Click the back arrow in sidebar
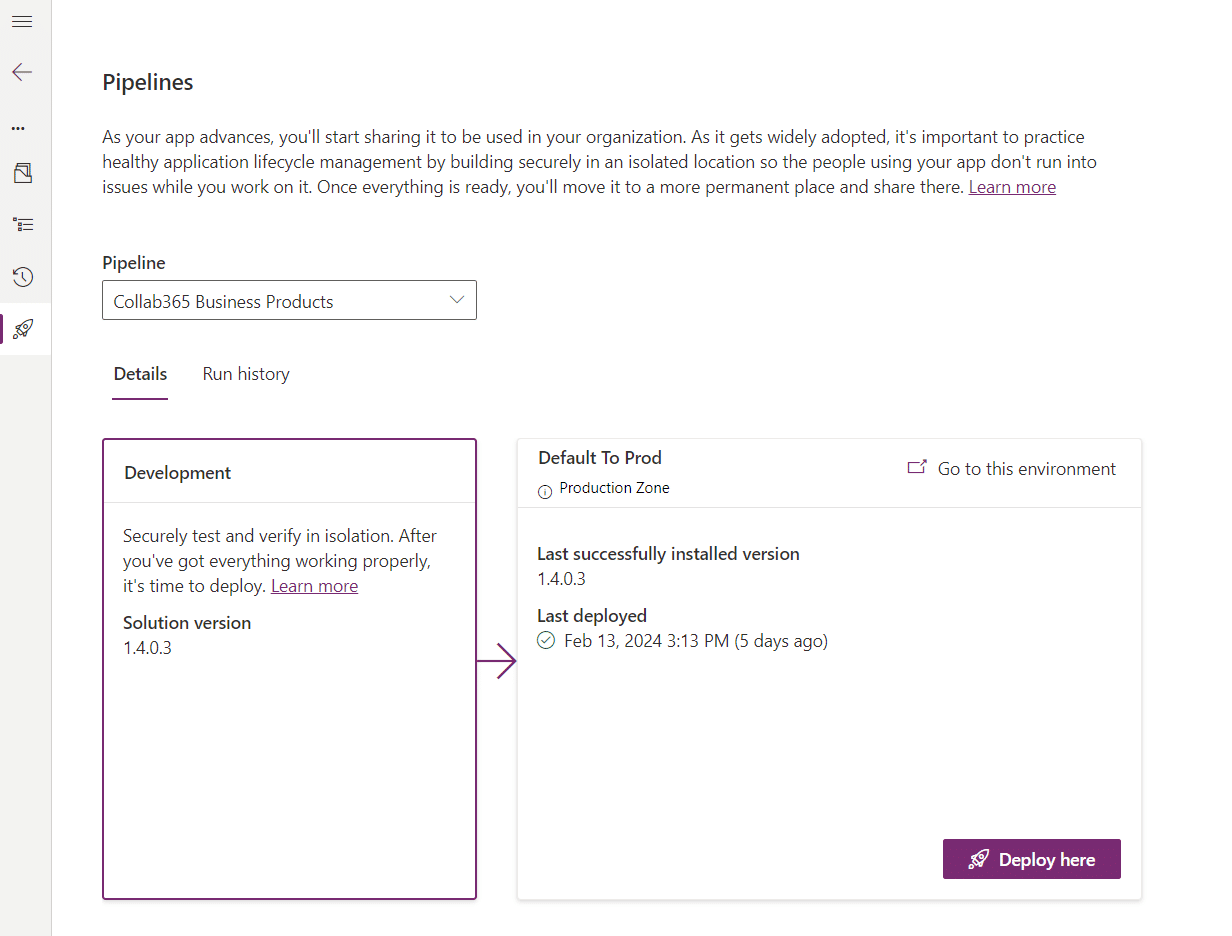The width and height of the screenshot is (1232, 936). coord(22,72)
